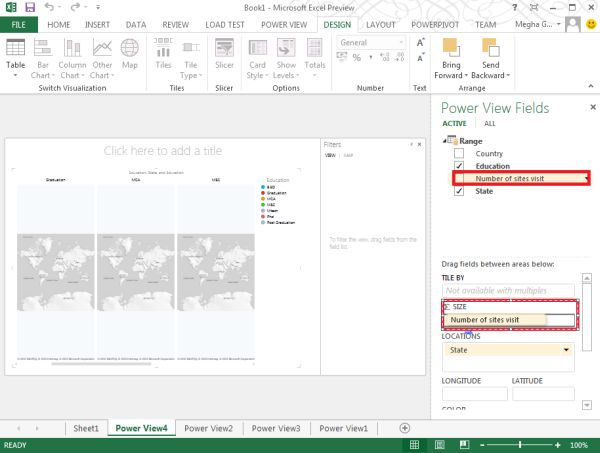
Task: Click the Number of sites visit Size field
Action: tap(495, 319)
